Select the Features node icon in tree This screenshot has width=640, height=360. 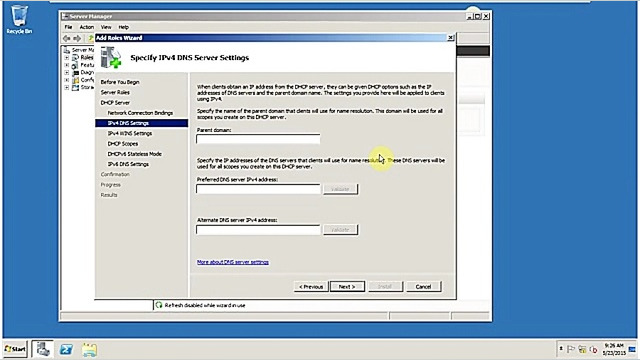point(76,65)
